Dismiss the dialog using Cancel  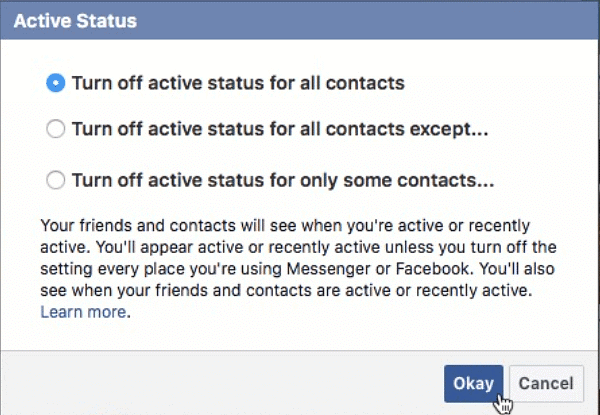[x=546, y=383]
